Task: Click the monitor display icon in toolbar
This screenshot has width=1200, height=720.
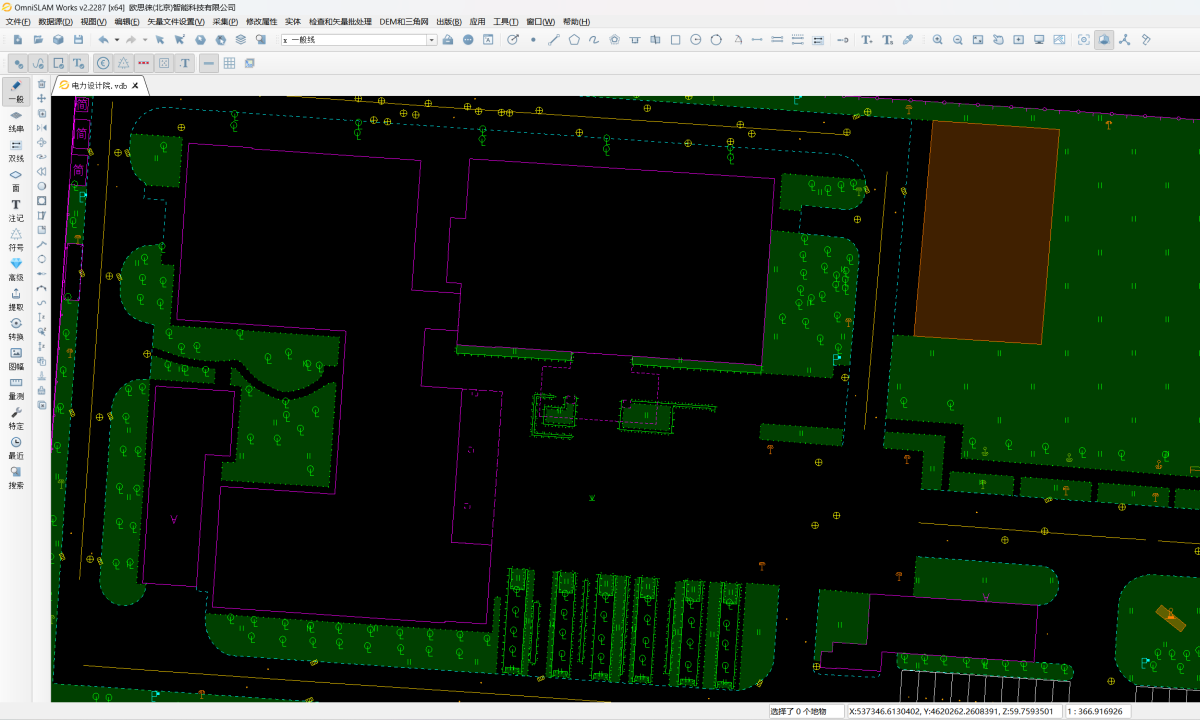Action: pyautogui.click(x=1039, y=40)
